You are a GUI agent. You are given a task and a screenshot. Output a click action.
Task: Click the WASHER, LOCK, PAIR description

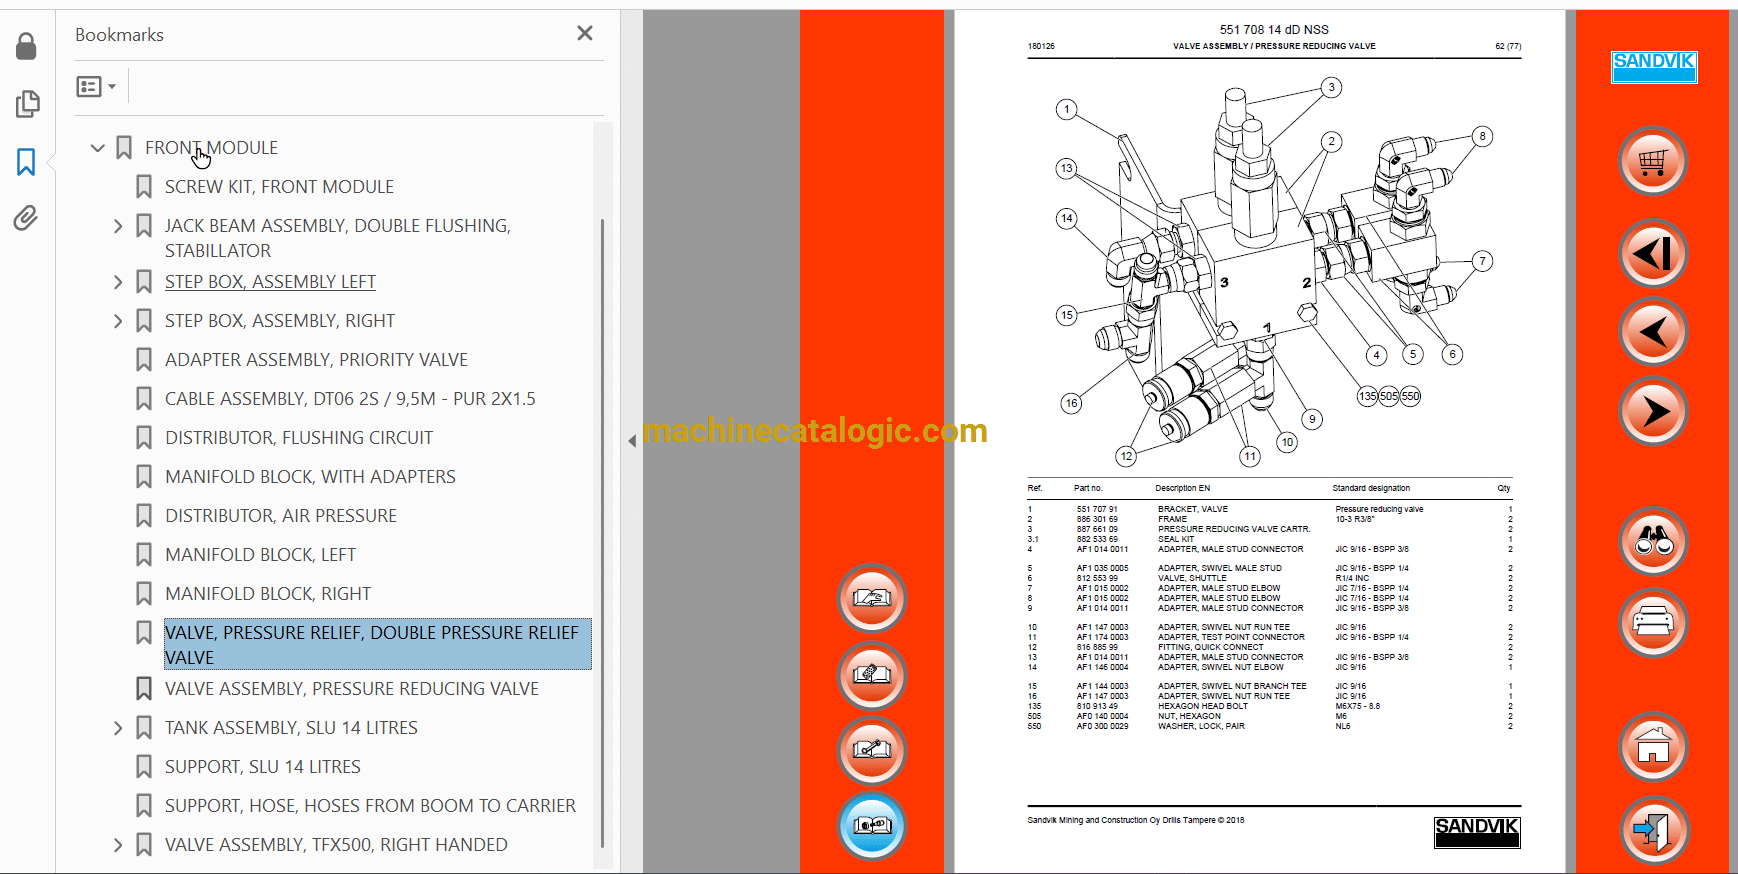(1201, 726)
